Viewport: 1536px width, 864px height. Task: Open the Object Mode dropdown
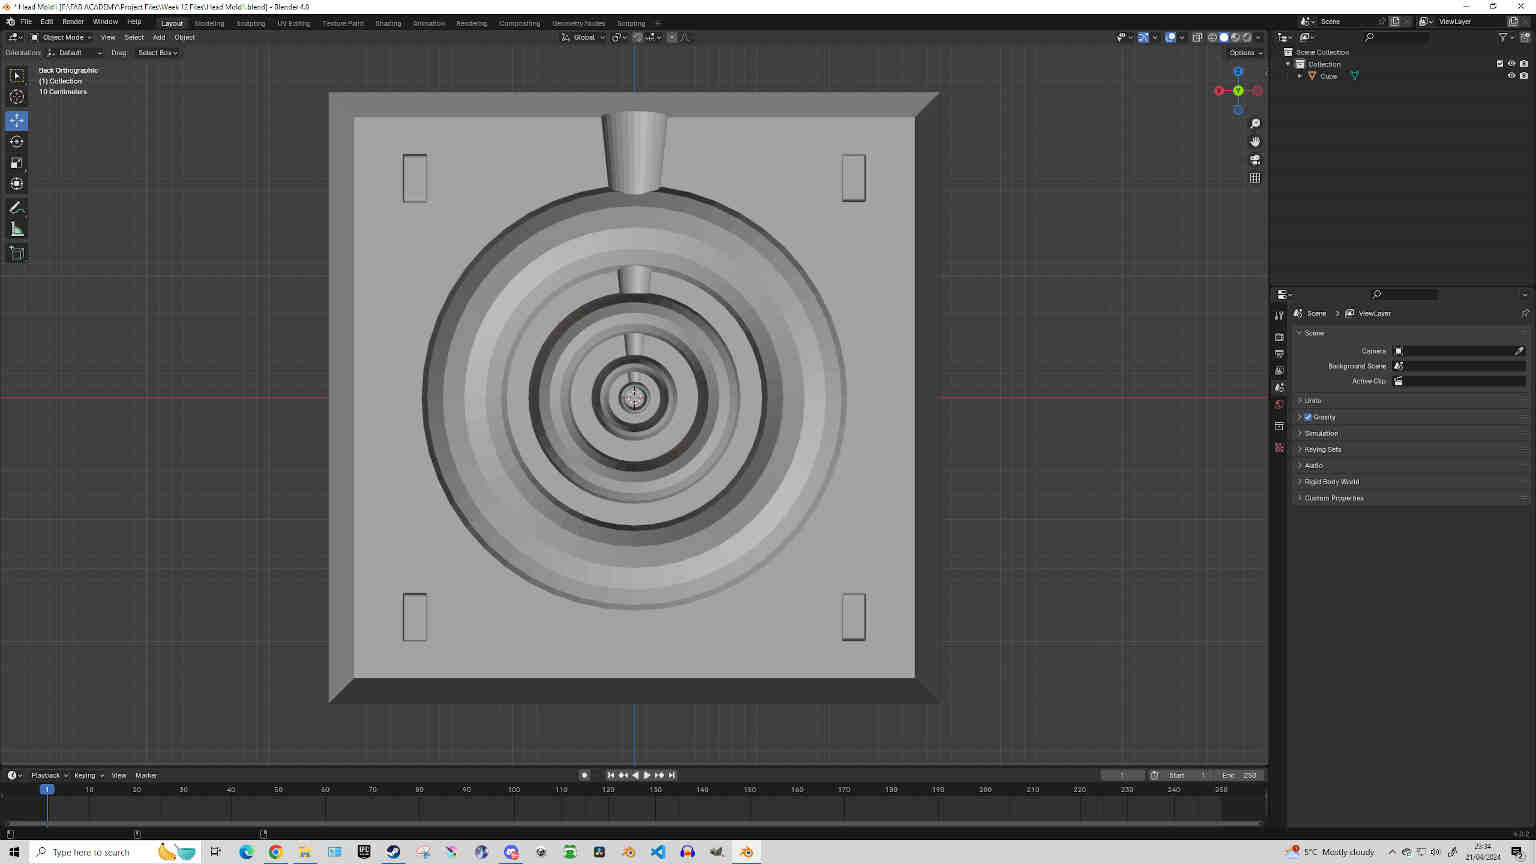tap(61, 37)
